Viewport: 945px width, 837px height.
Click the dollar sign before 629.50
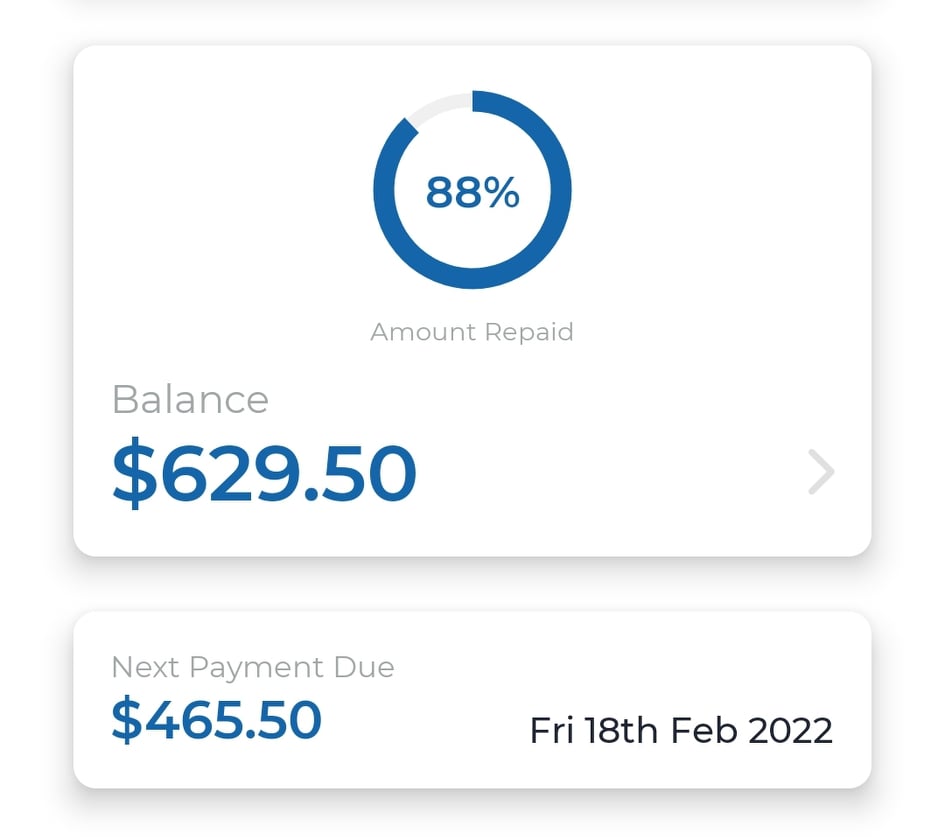tap(134, 472)
